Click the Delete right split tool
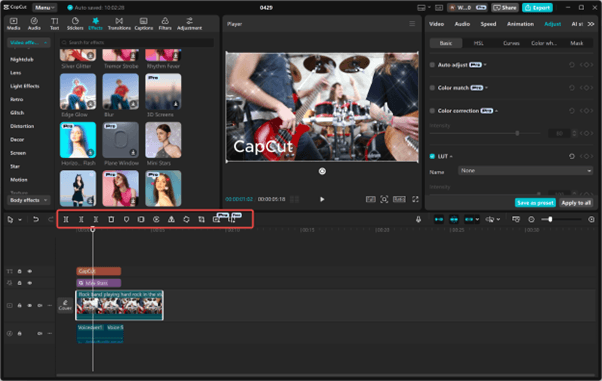 [96, 219]
